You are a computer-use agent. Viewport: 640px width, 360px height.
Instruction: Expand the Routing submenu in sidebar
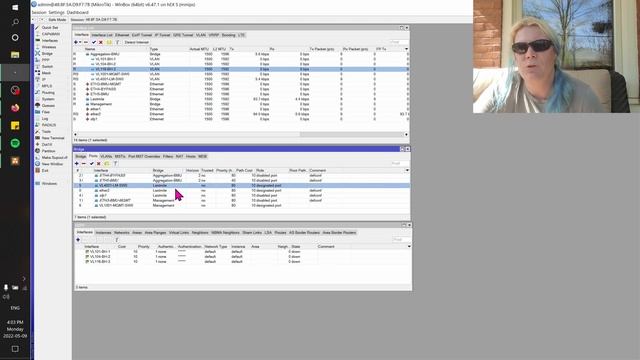click(x=48, y=93)
